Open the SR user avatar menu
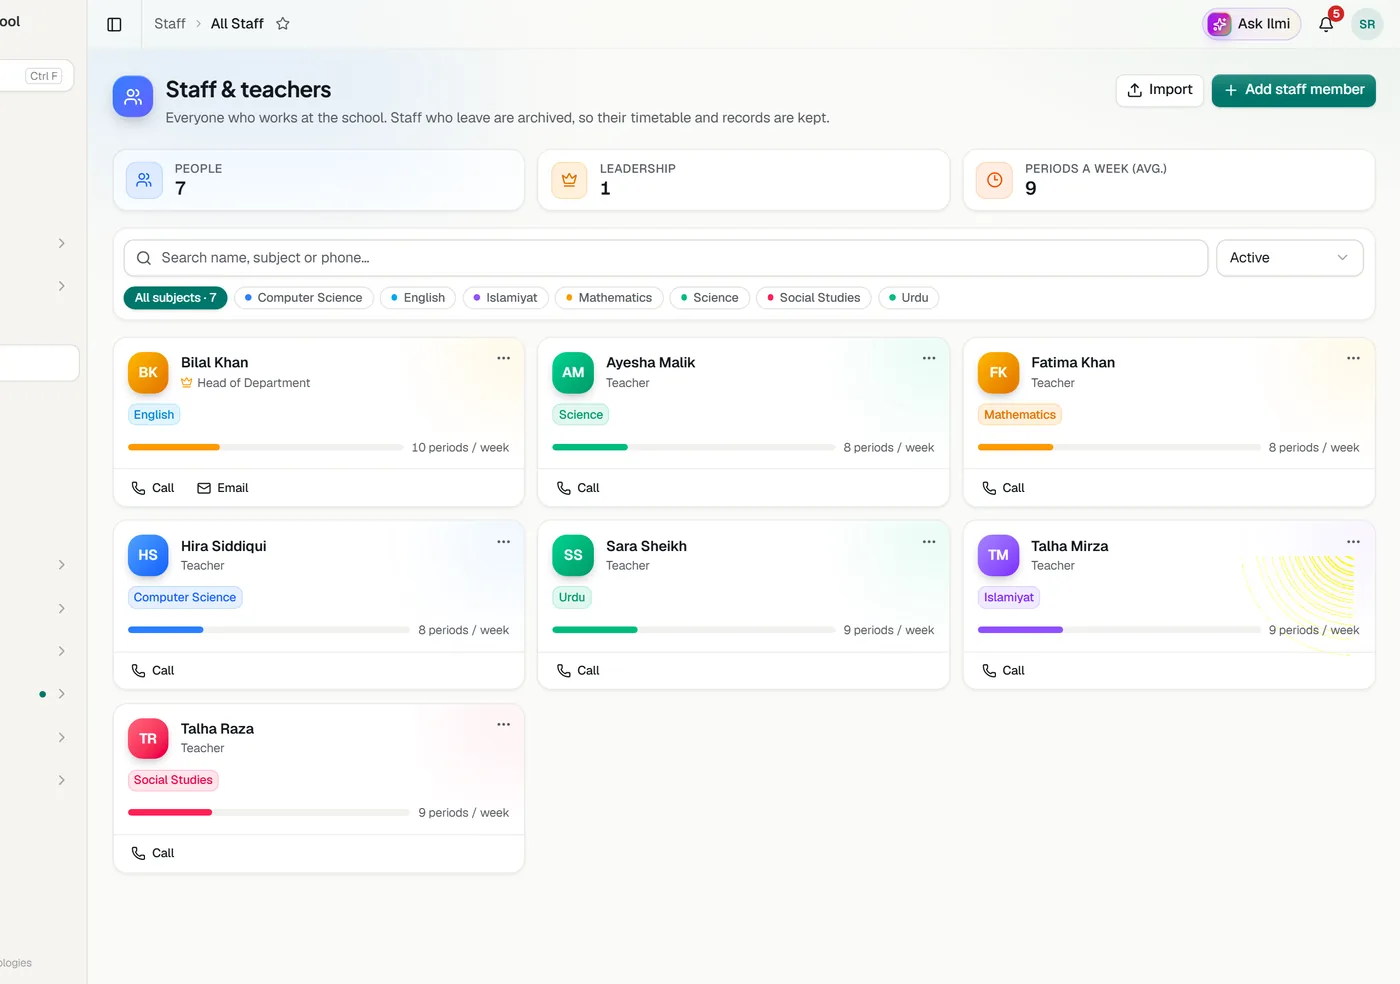This screenshot has height=984, width=1400. [x=1367, y=24]
